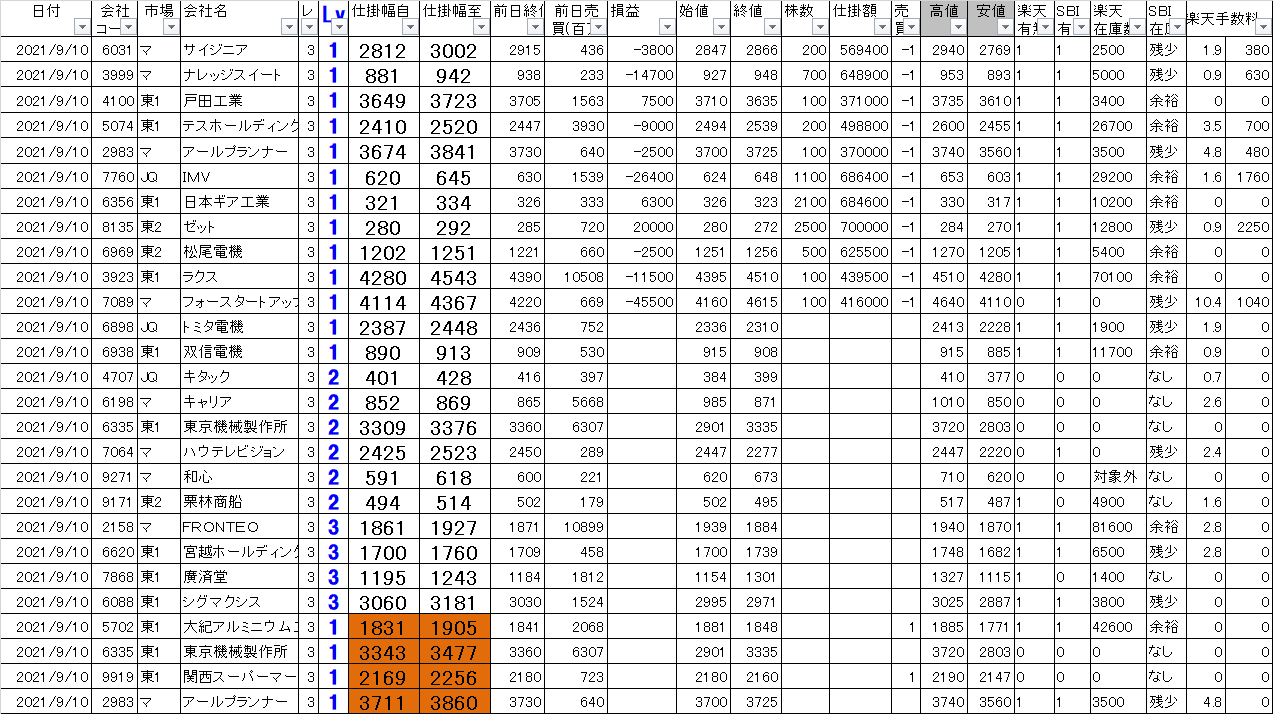Screen dimensions: 1273x714
Task: Open the 仕掛幅至 column filter dropdown
Action: [x=482, y=29]
